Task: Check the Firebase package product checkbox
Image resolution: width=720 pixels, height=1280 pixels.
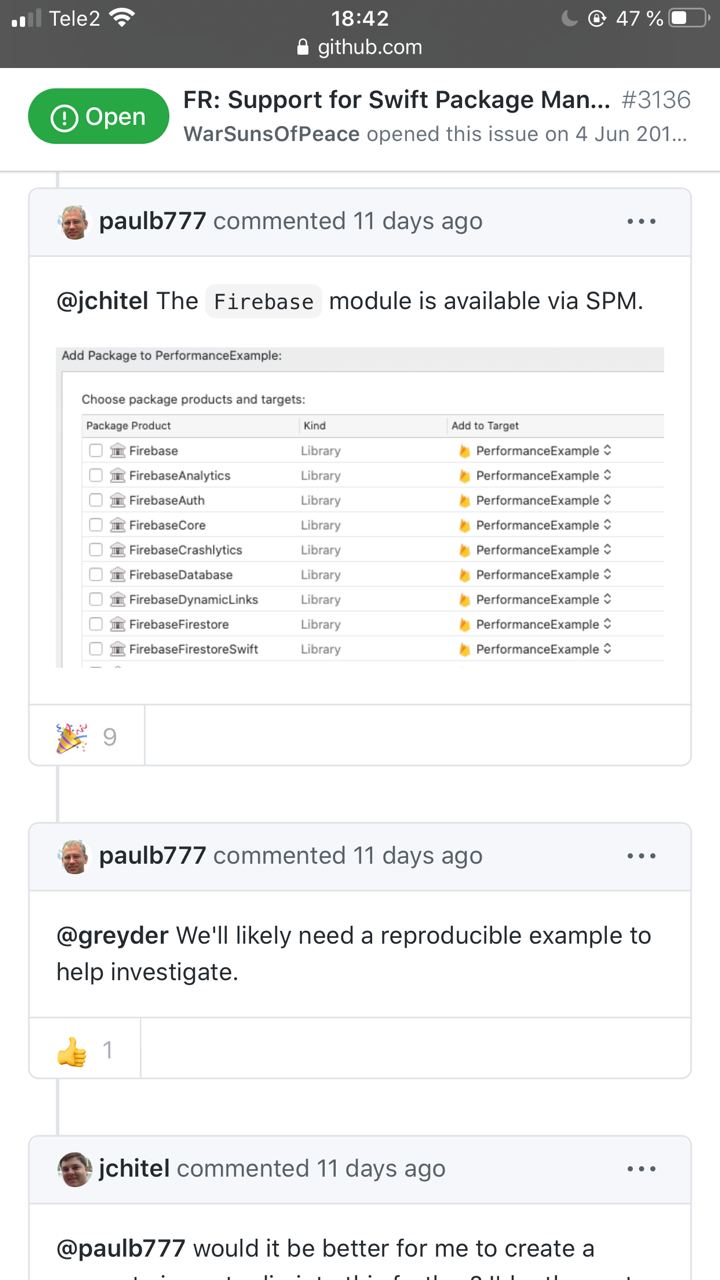Action: point(96,451)
